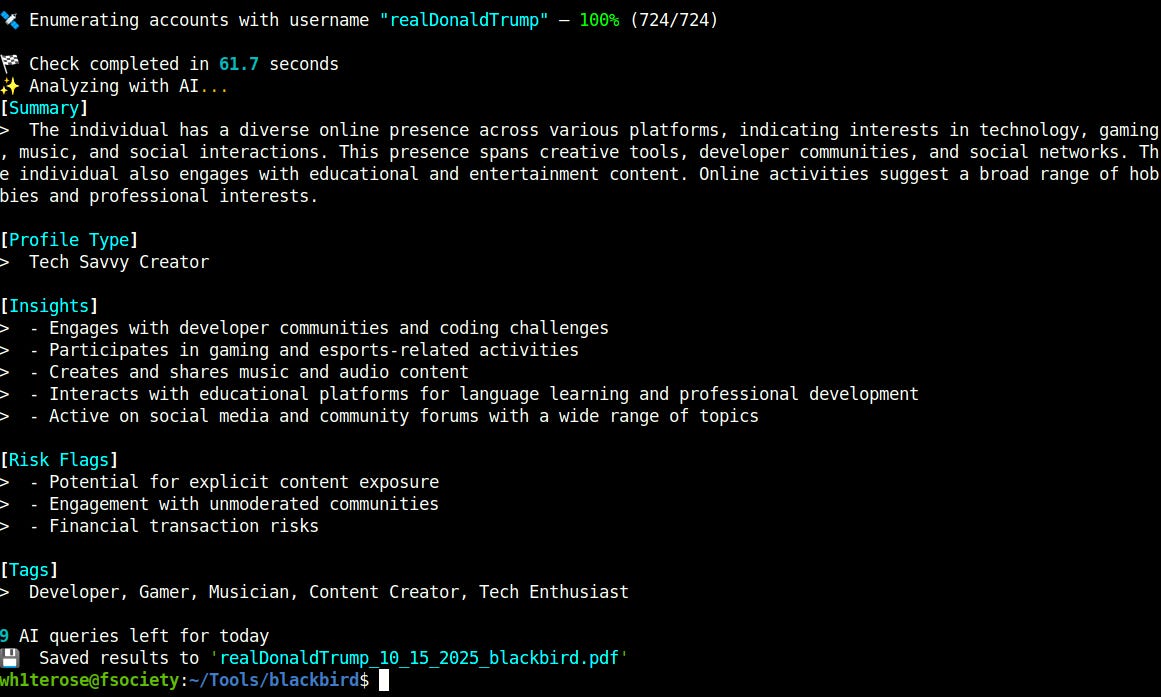Image resolution: width=1161 pixels, height=697 pixels.
Task: Click the saved PDF filename realDonaldTrump_10_15_2025_blackbird.pdf
Action: [x=419, y=658]
